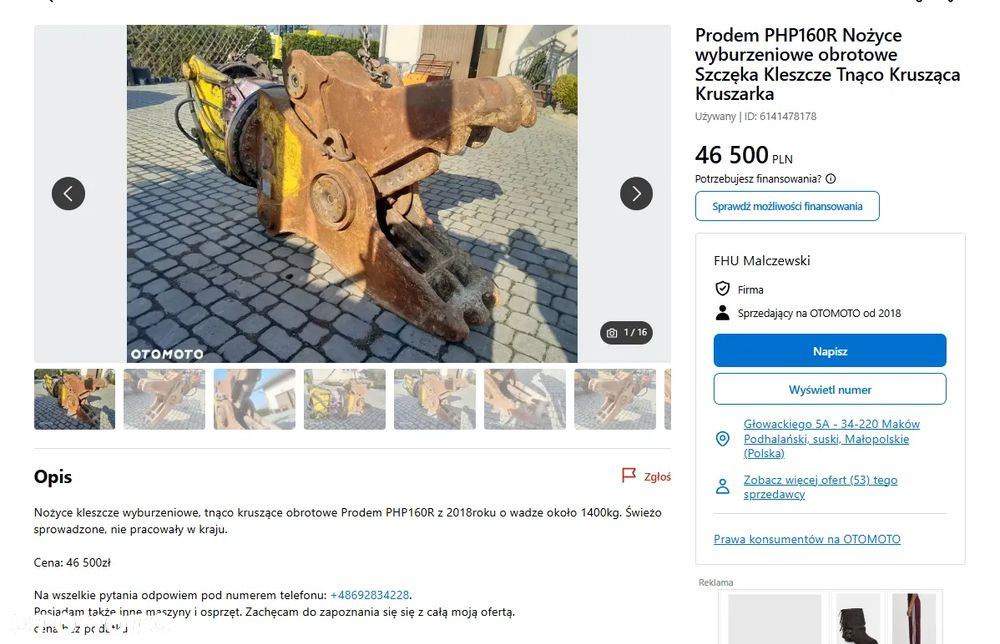This screenshot has width=1000, height=644.
Task: Click the boot advertisement image
Action: pos(858,618)
